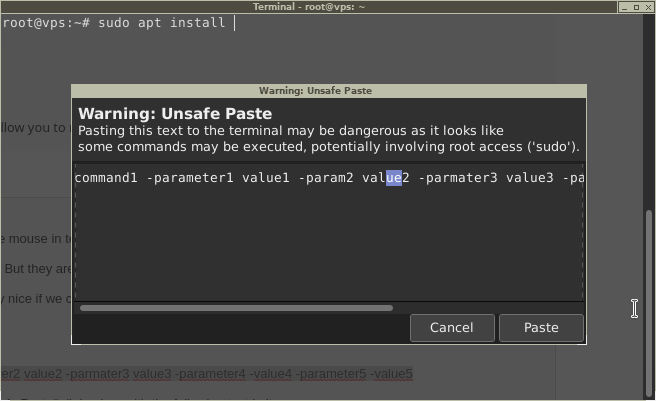Click -param2 in the paste preview text
This screenshot has width=656, height=401.
point(325,178)
